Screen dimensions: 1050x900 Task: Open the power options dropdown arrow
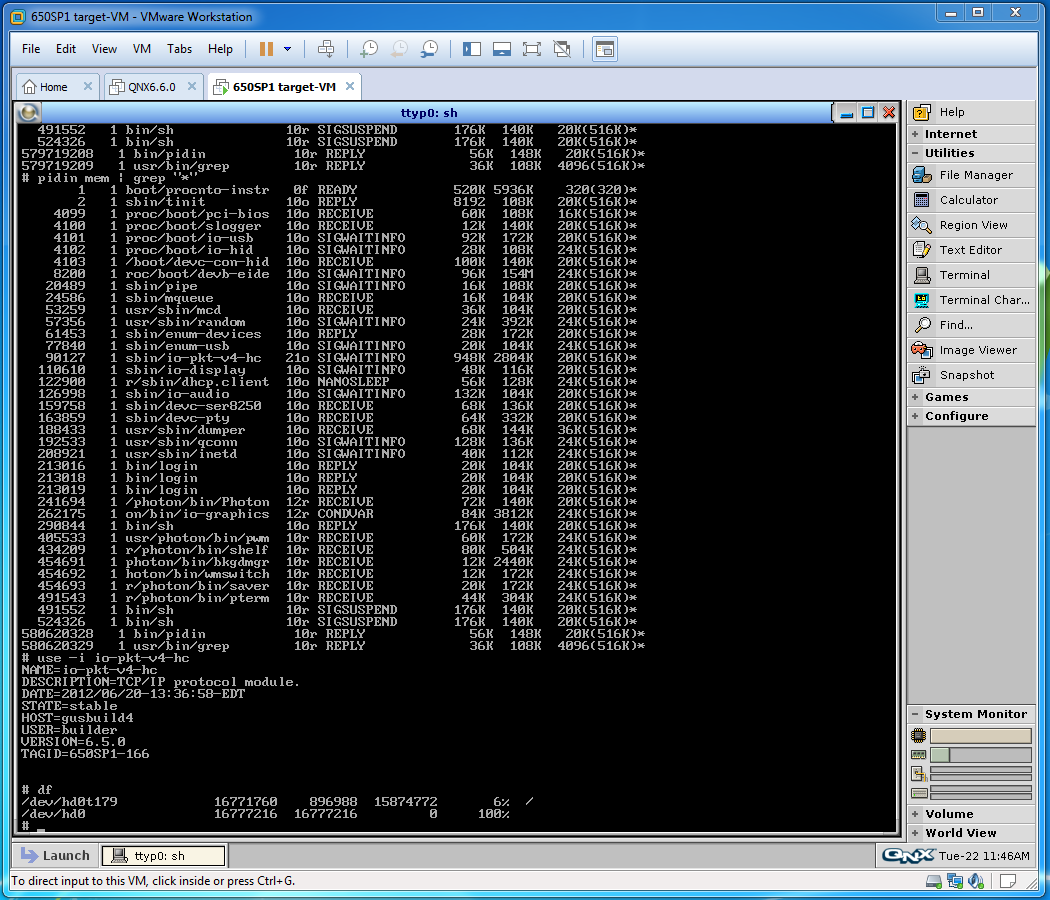coord(288,49)
